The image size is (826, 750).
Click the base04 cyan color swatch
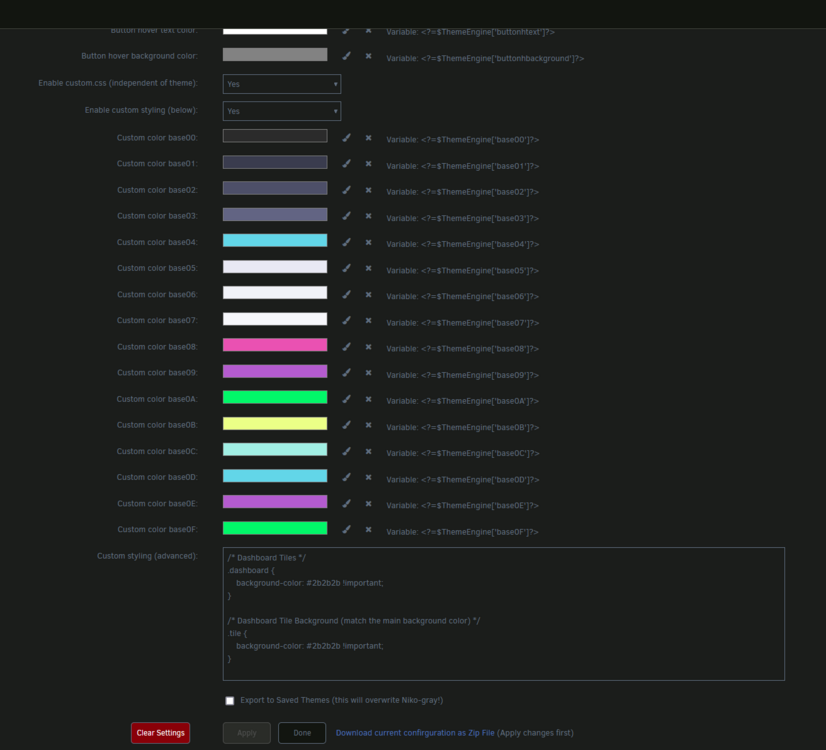[x=275, y=240]
